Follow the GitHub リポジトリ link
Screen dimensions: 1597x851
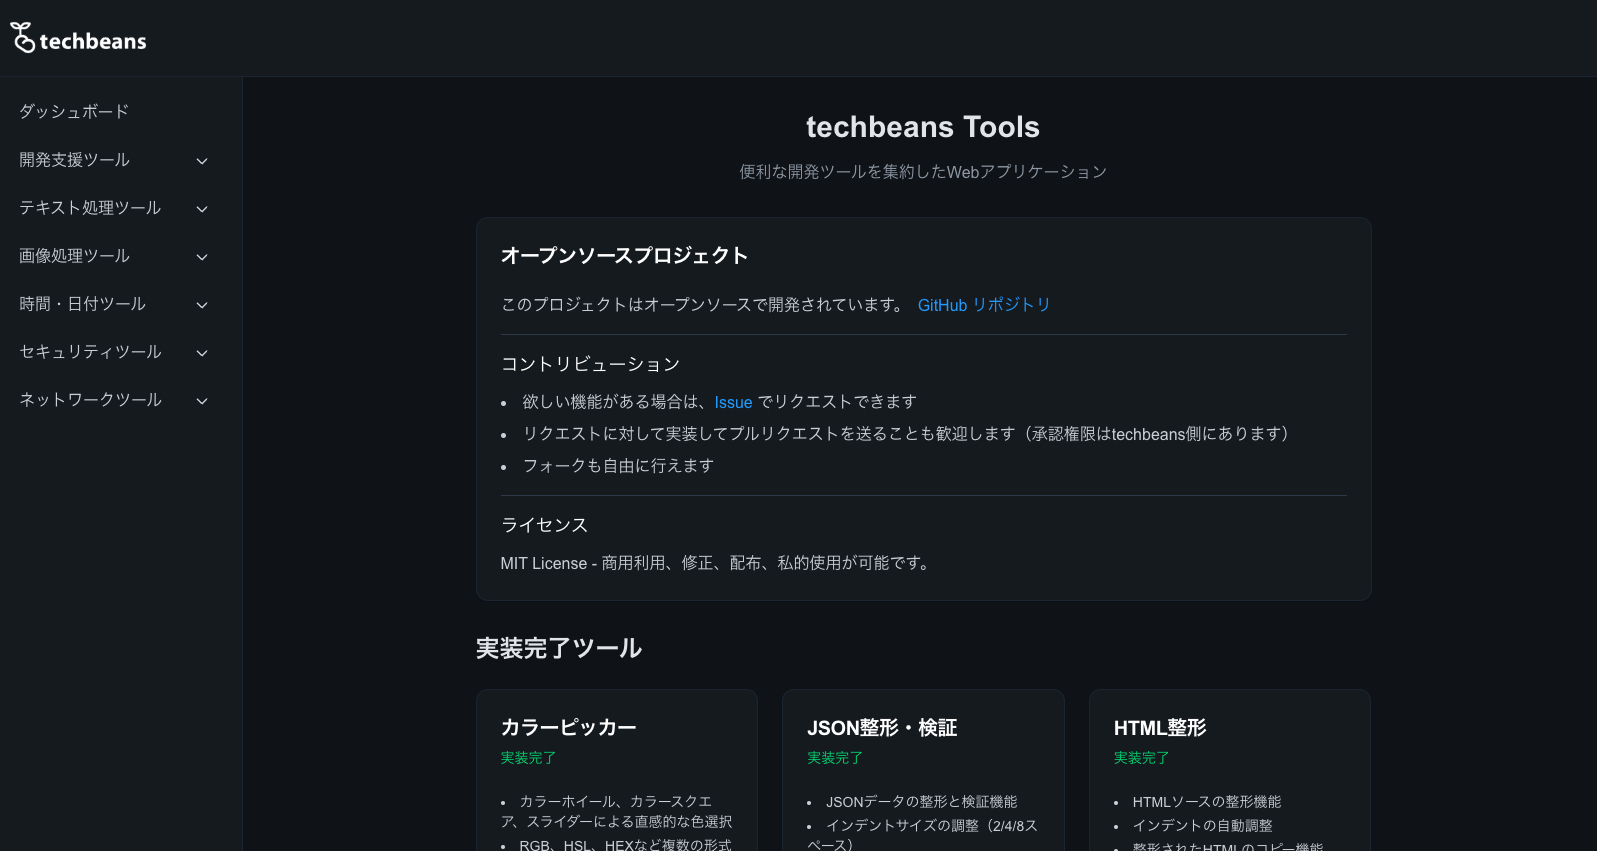984,305
